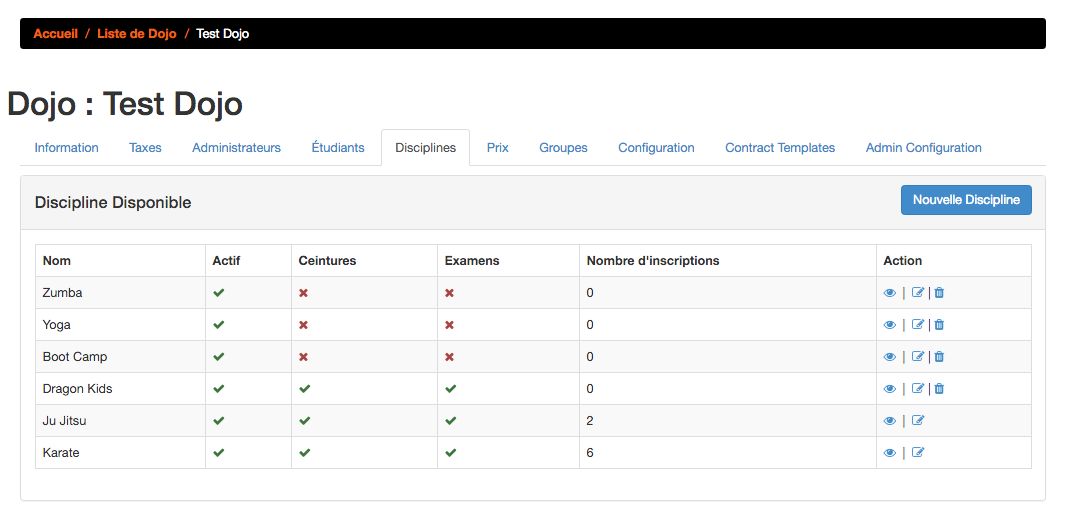The height and width of the screenshot is (527, 1065).
Task: Click the Nouvelle Discipline button
Action: pos(966,200)
